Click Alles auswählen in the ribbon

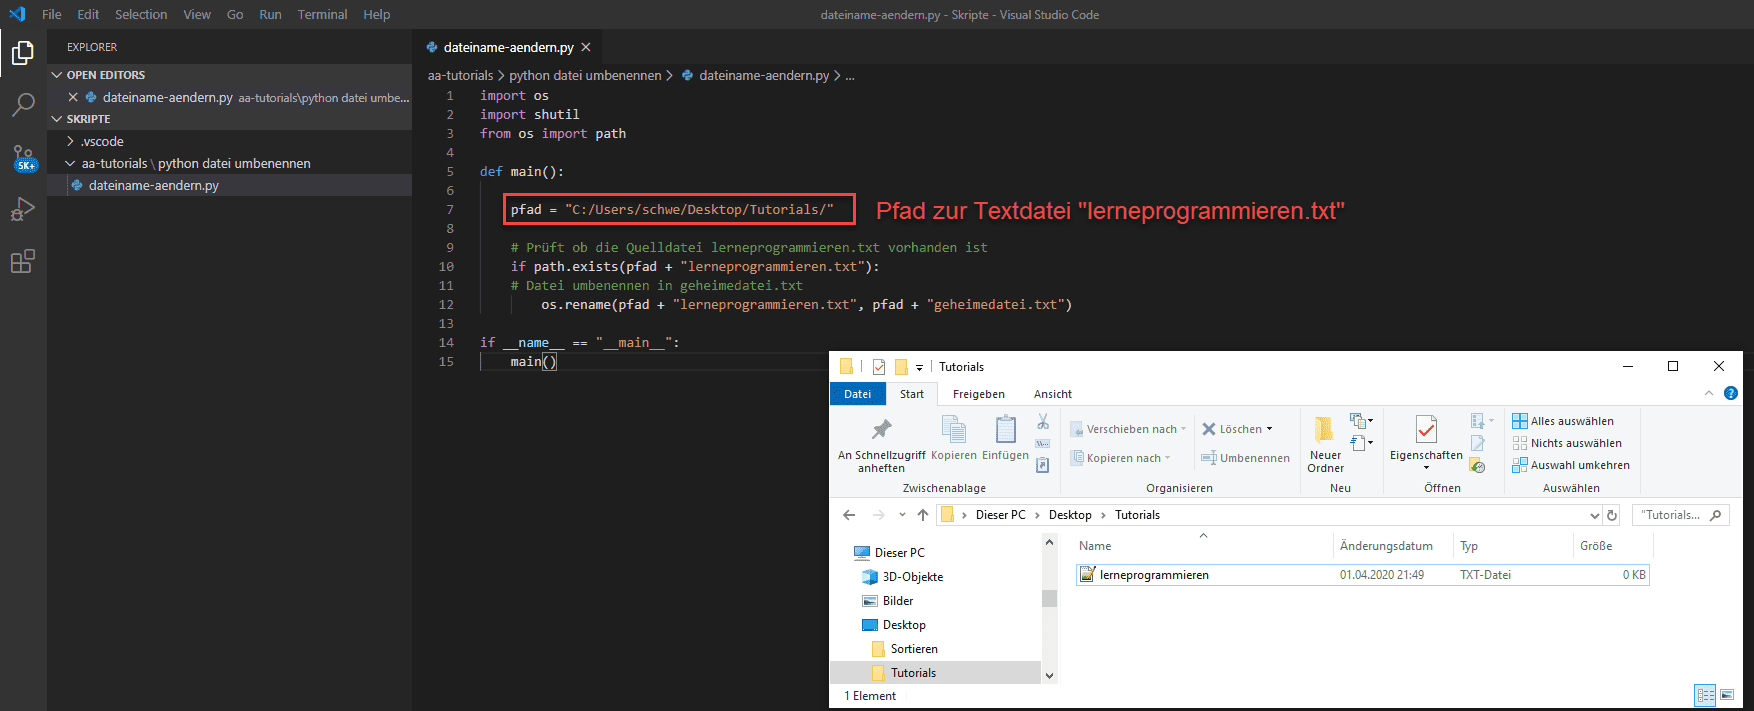[x=1562, y=421]
